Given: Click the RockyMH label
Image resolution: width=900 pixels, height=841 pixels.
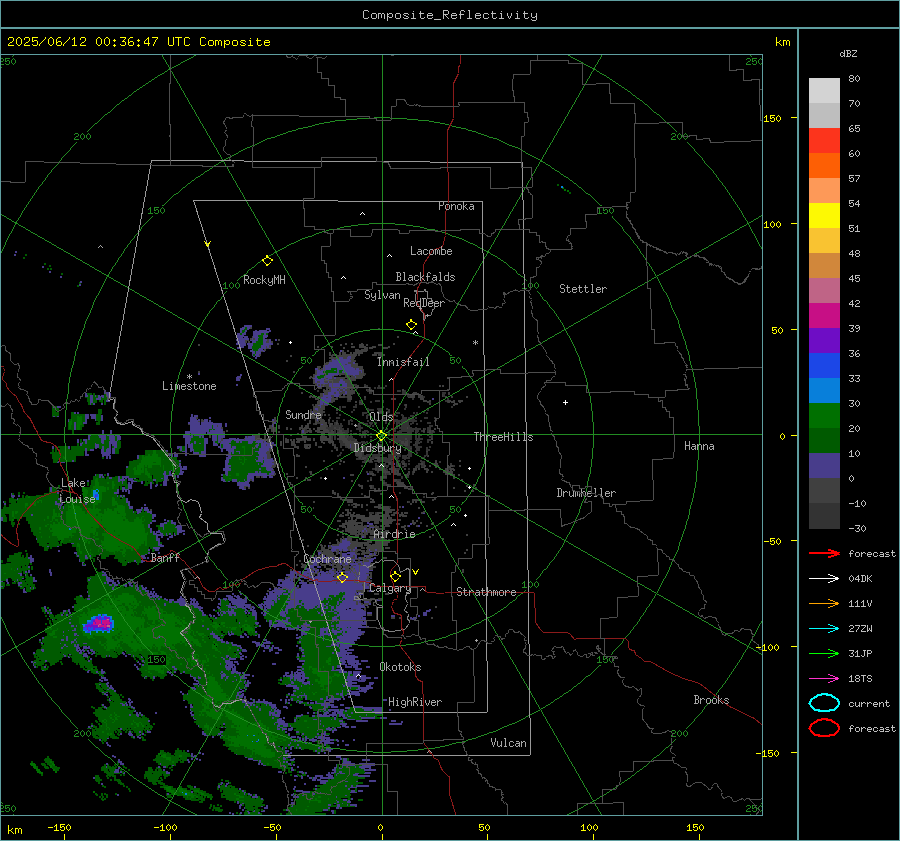Looking at the screenshot, I should point(264,280).
